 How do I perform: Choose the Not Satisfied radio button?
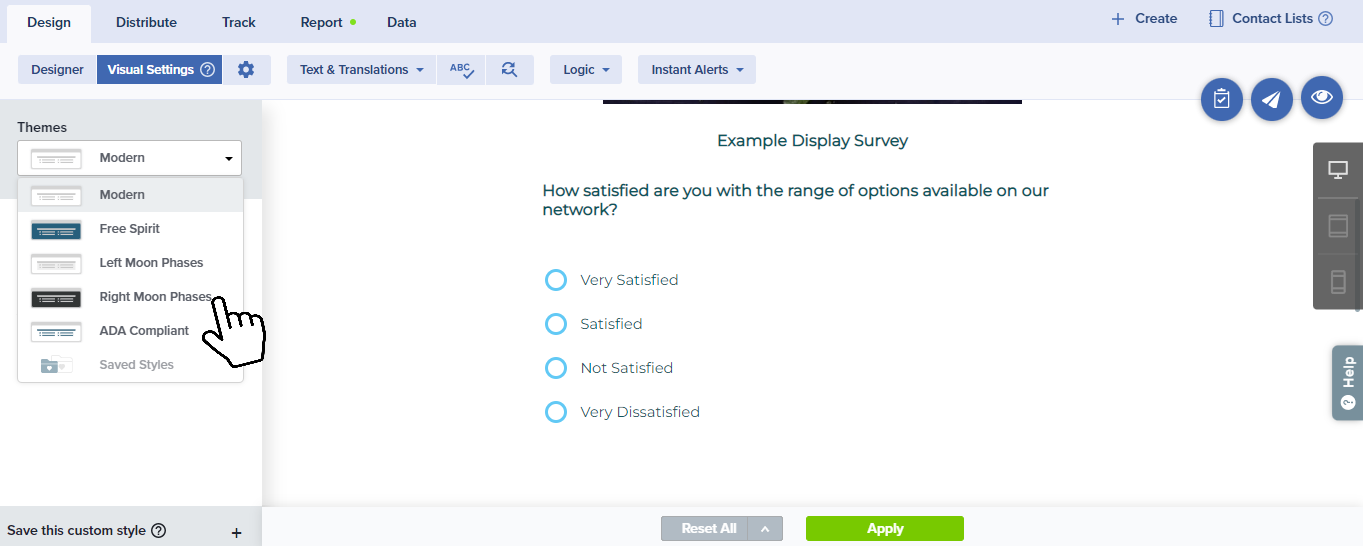pyautogui.click(x=556, y=368)
